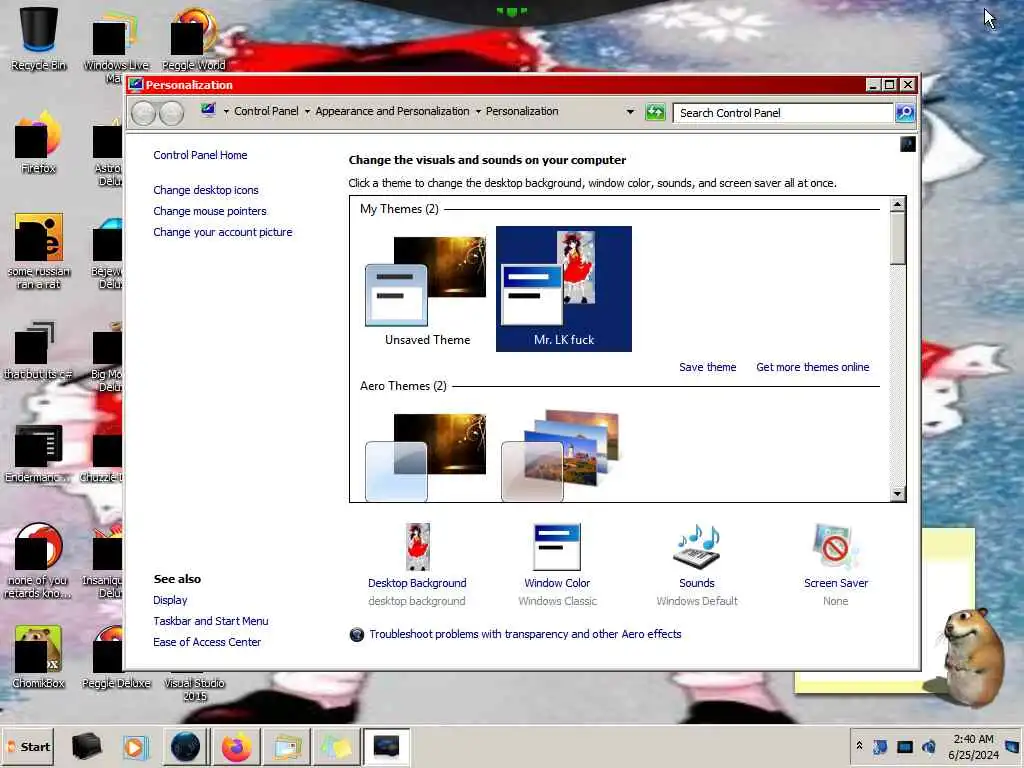
Task: Click Troubleshoot problems with transparency link
Action: pyautogui.click(x=525, y=634)
